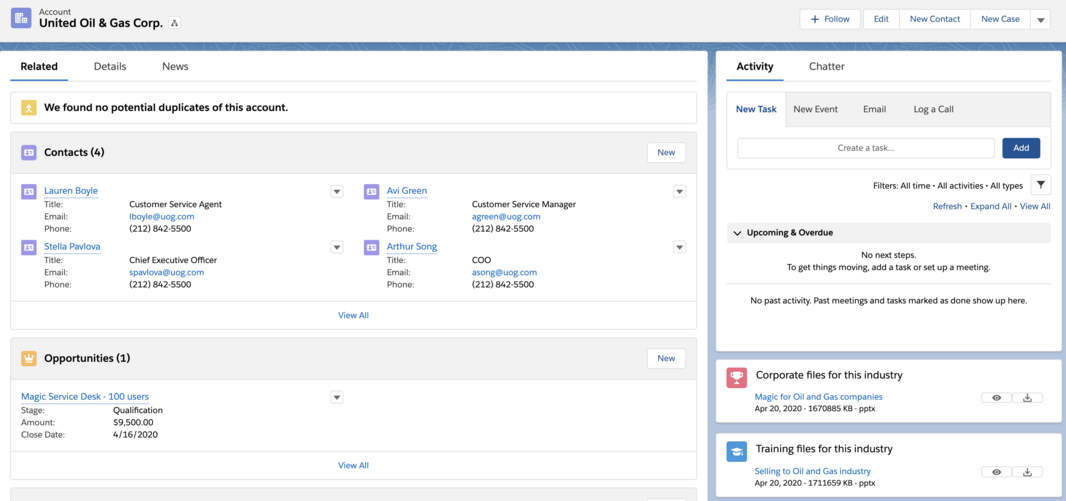
Task: Download the Selling to Oil and Gas file
Action: coord(1027,472)
